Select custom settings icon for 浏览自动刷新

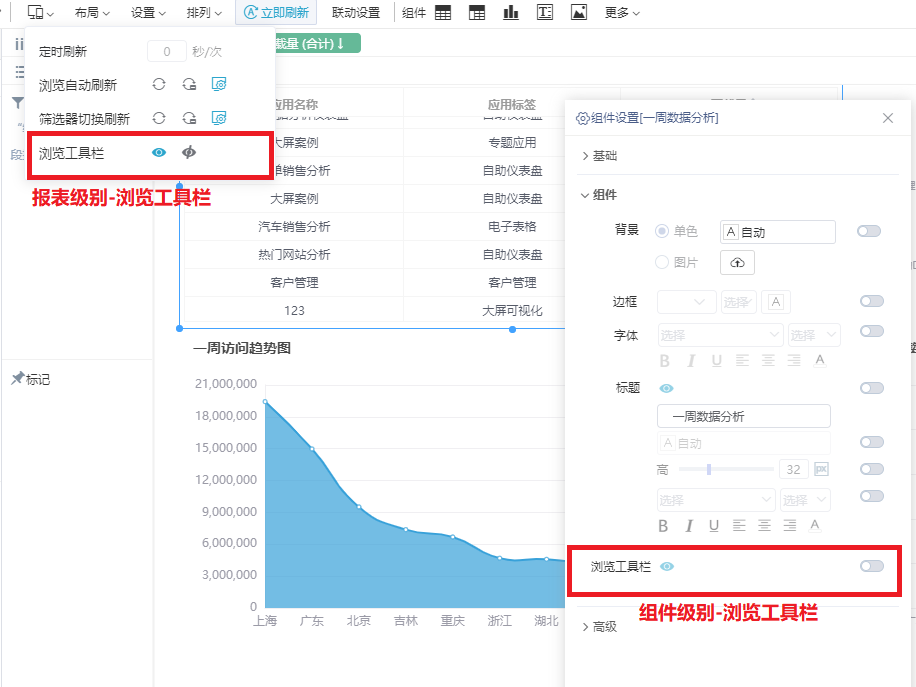tap(218, 84)
